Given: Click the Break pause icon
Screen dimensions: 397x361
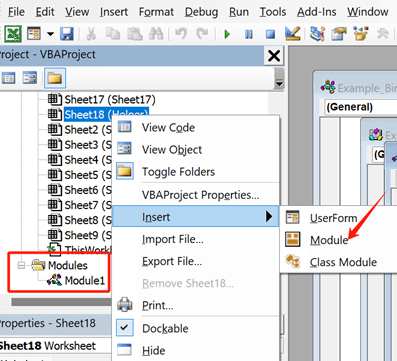Looking at the screenshot, I should (x=249, y=34).
